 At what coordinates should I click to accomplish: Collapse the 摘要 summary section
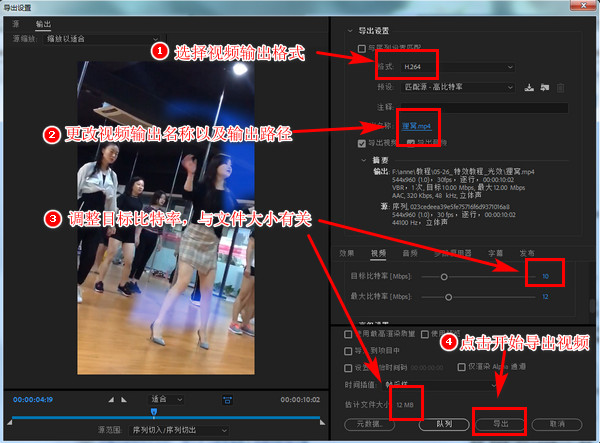click(364, 160)
